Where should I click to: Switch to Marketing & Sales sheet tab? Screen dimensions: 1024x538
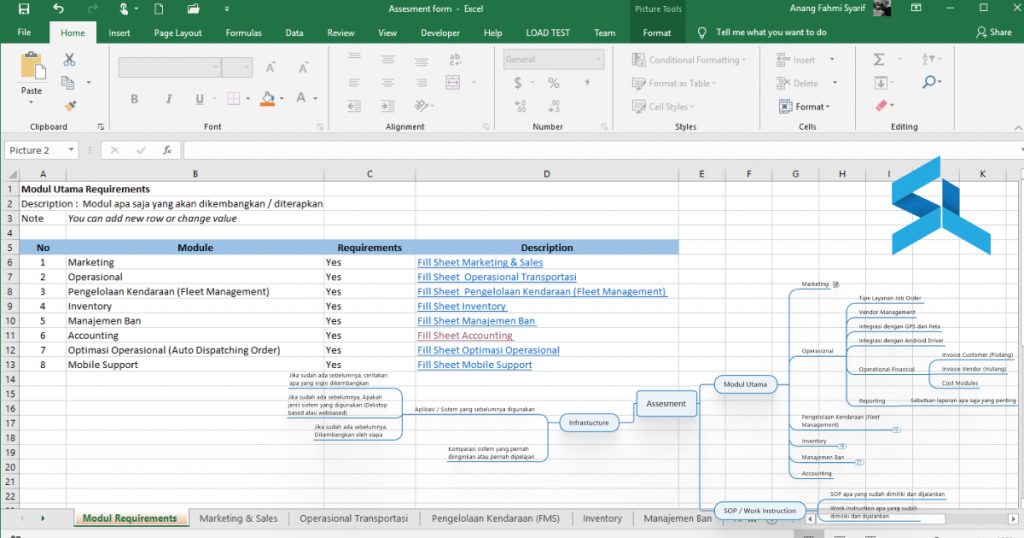coord(238,518)
